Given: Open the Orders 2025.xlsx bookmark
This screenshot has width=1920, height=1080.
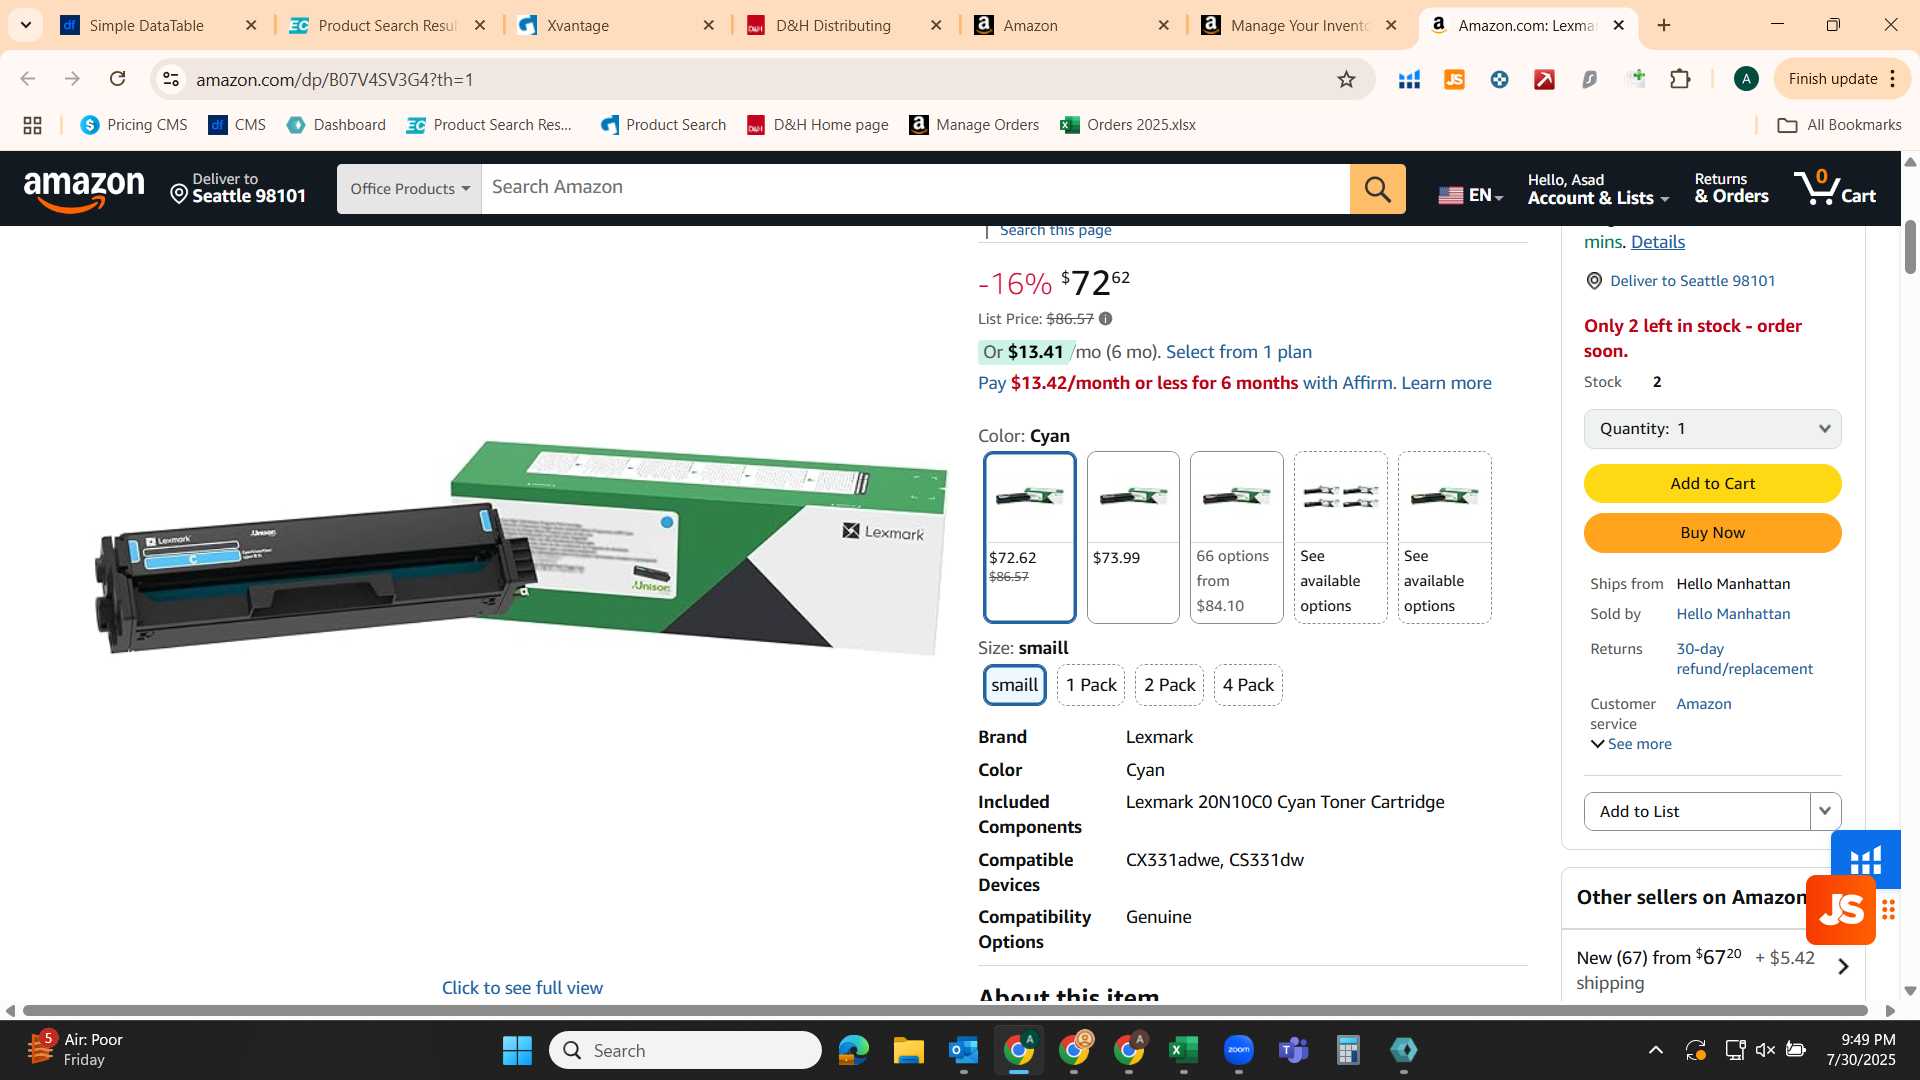Looking at the screenshot, I should [x=1128, y=125].
